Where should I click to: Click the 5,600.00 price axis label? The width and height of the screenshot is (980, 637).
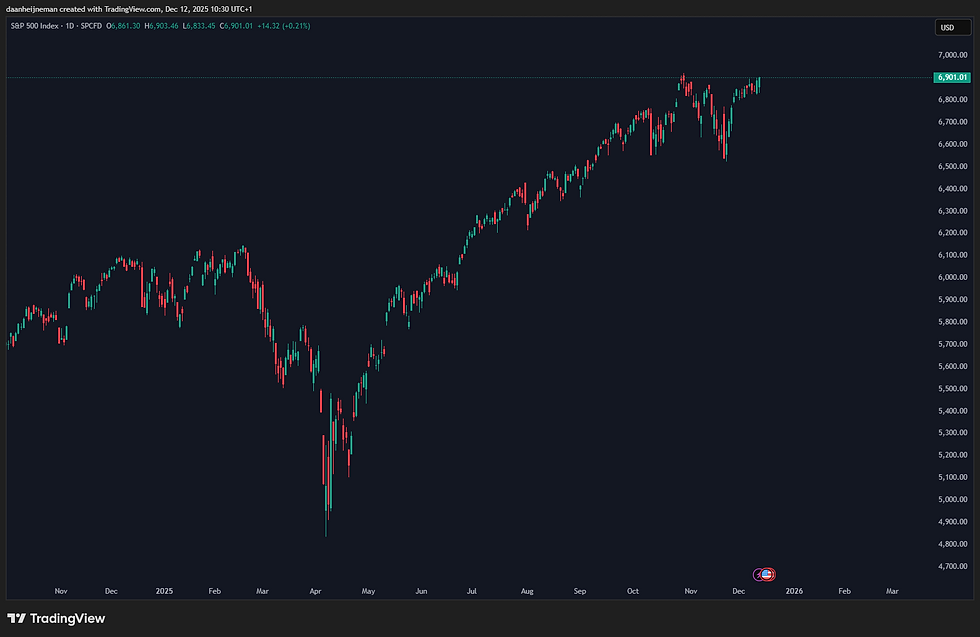pyautogui.click(x=952, y=366)
